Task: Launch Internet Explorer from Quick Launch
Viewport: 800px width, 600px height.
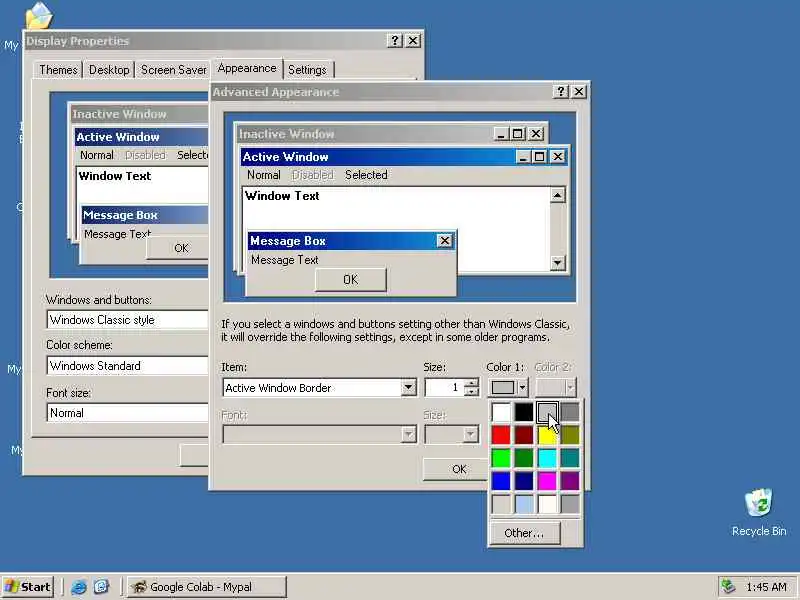Action: [x=79, y=587]
